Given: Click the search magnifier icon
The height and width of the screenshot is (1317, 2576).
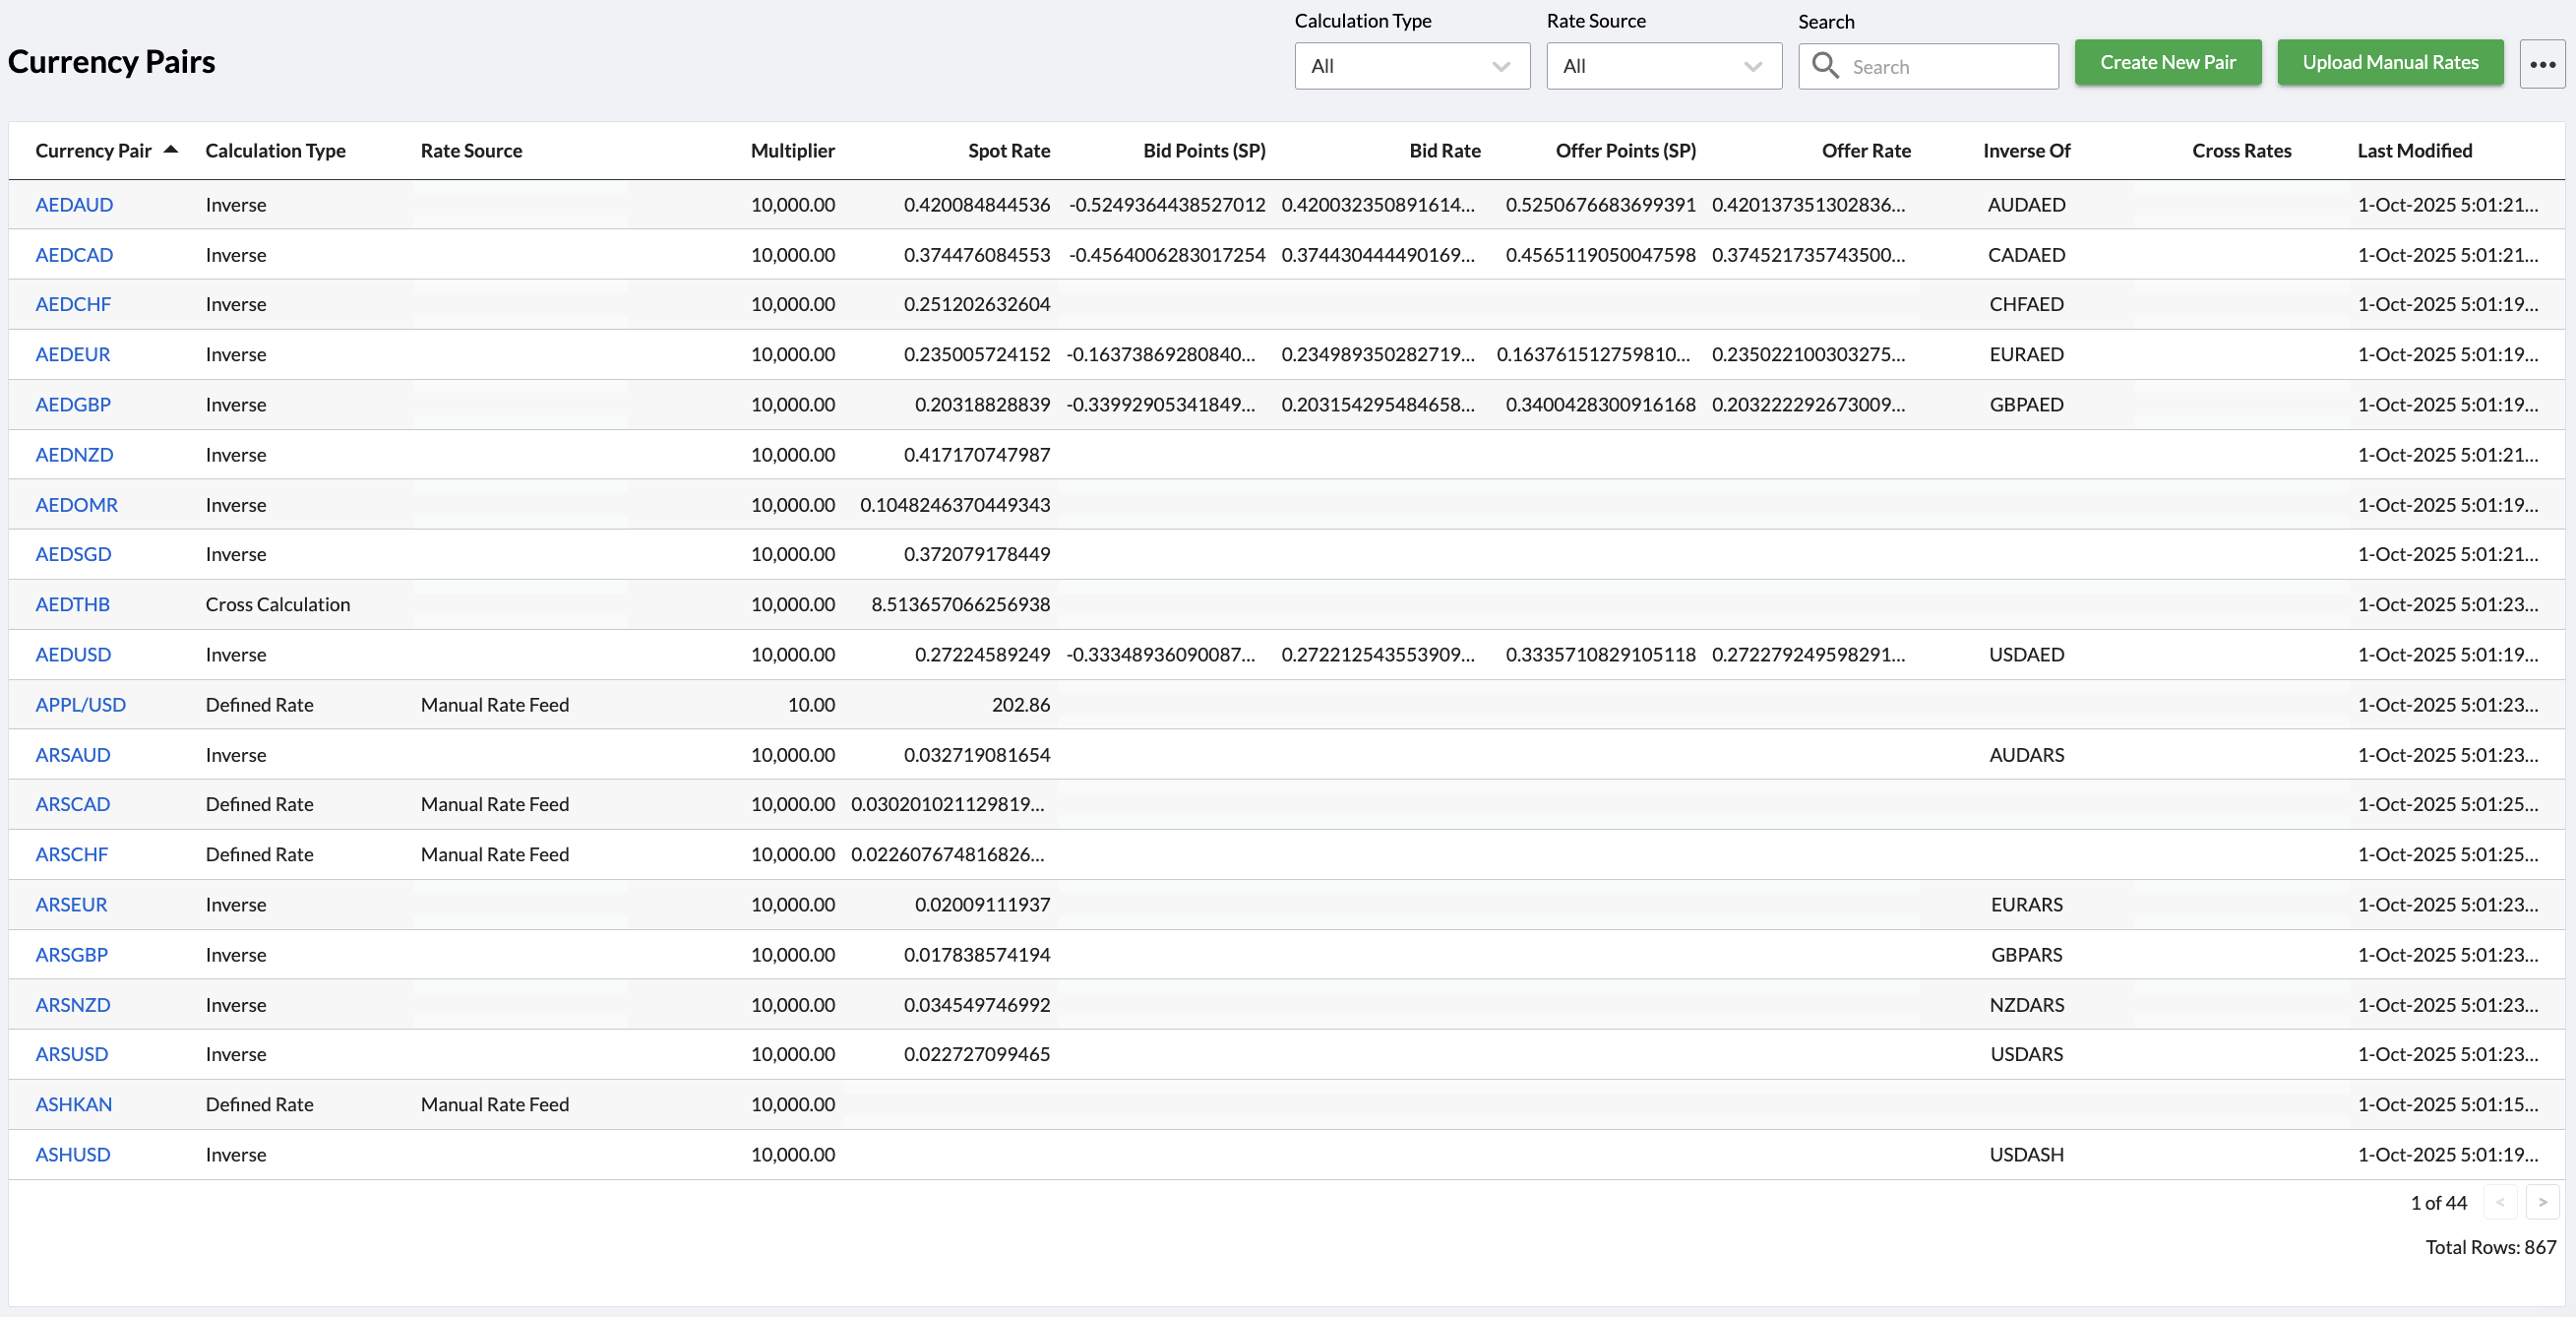Looking at the screenshot, I should [x=1825, y=66].
